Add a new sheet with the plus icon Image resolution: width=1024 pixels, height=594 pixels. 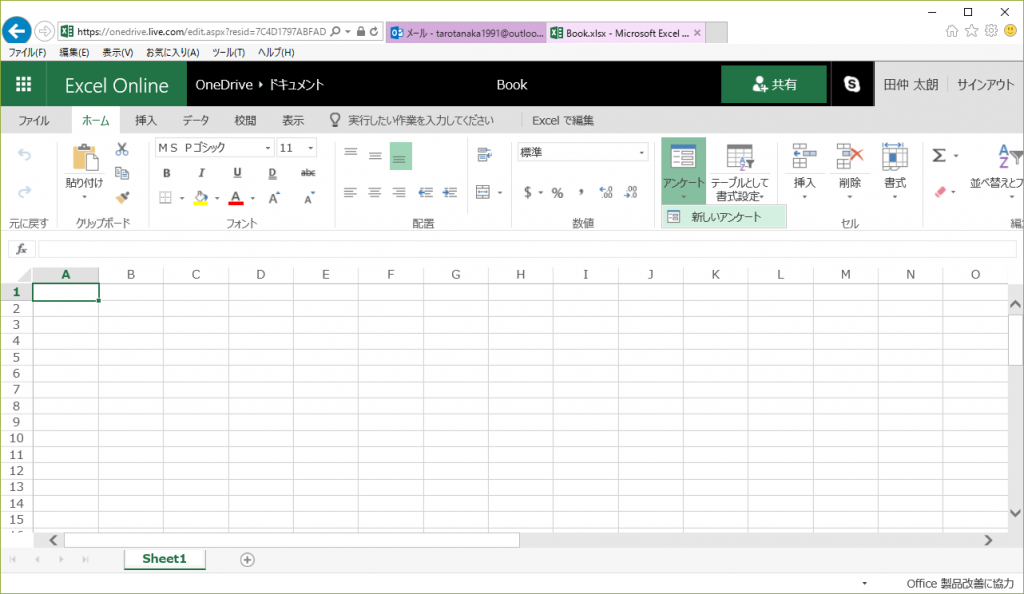point(248,559)
